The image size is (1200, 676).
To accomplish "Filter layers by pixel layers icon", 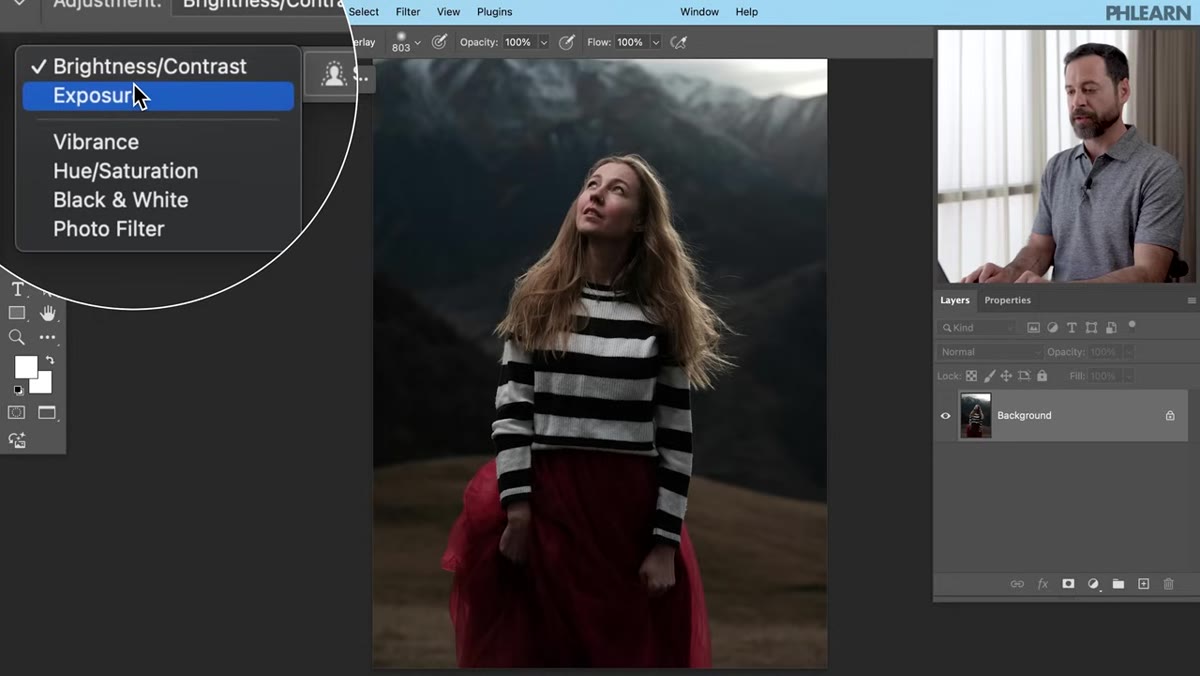I will tap(1033, 327).
